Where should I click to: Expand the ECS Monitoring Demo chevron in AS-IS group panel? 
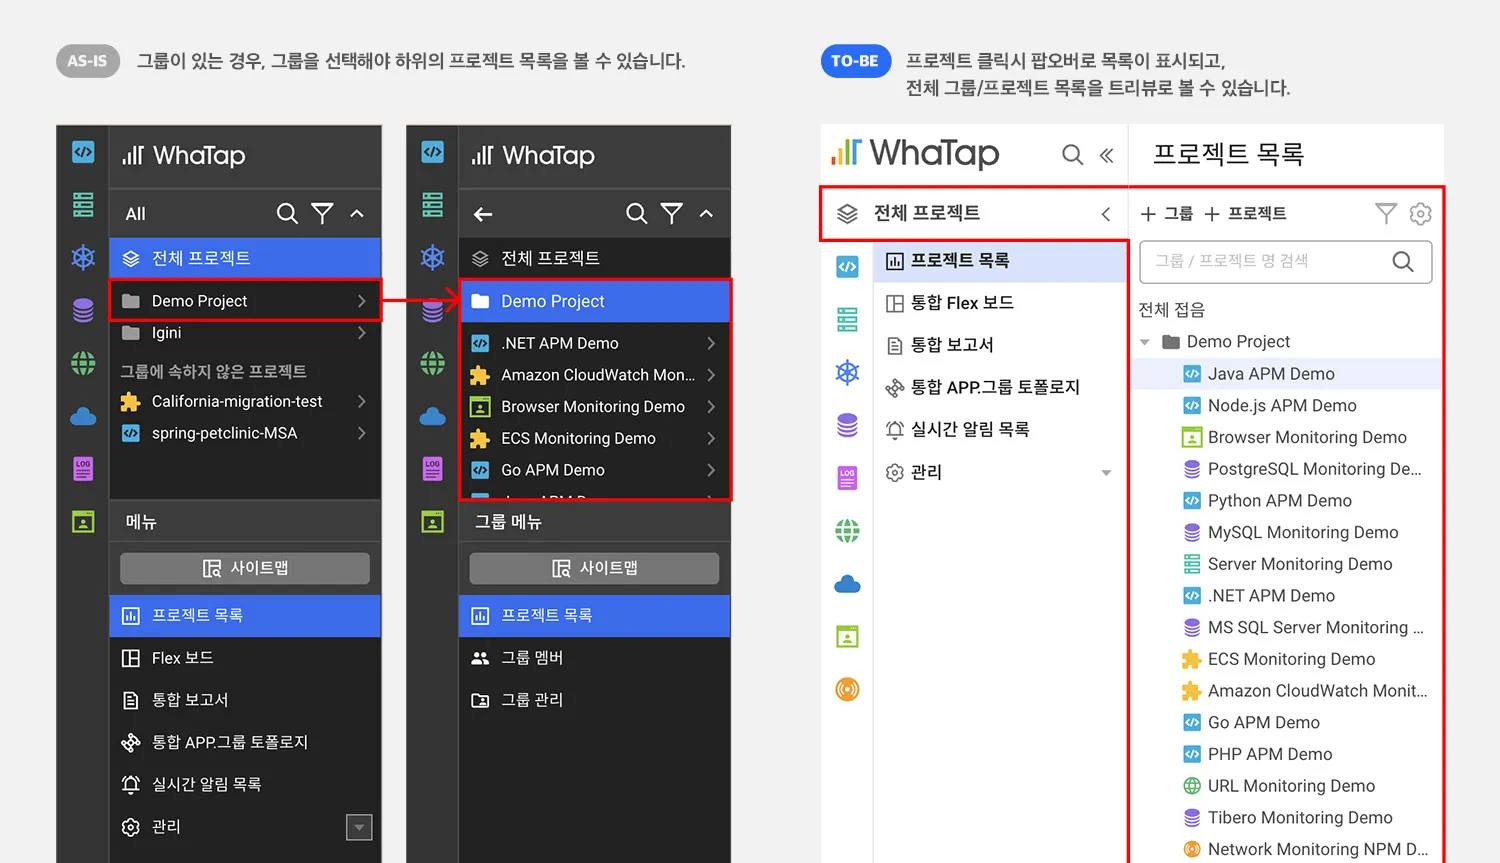711,438
